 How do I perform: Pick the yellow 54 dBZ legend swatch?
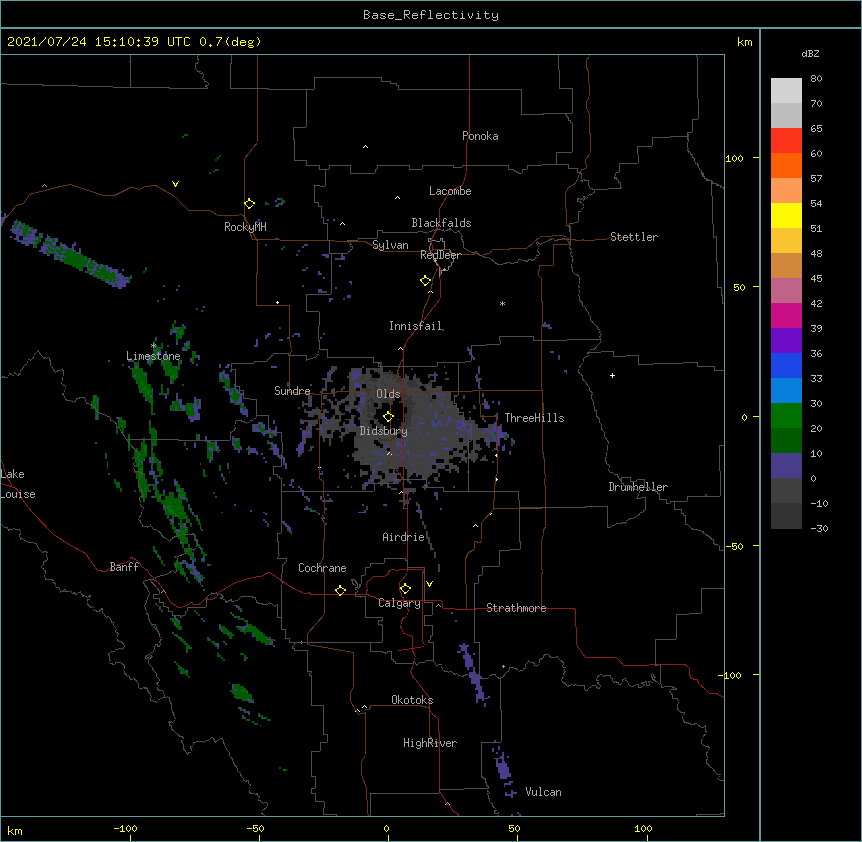786,215
